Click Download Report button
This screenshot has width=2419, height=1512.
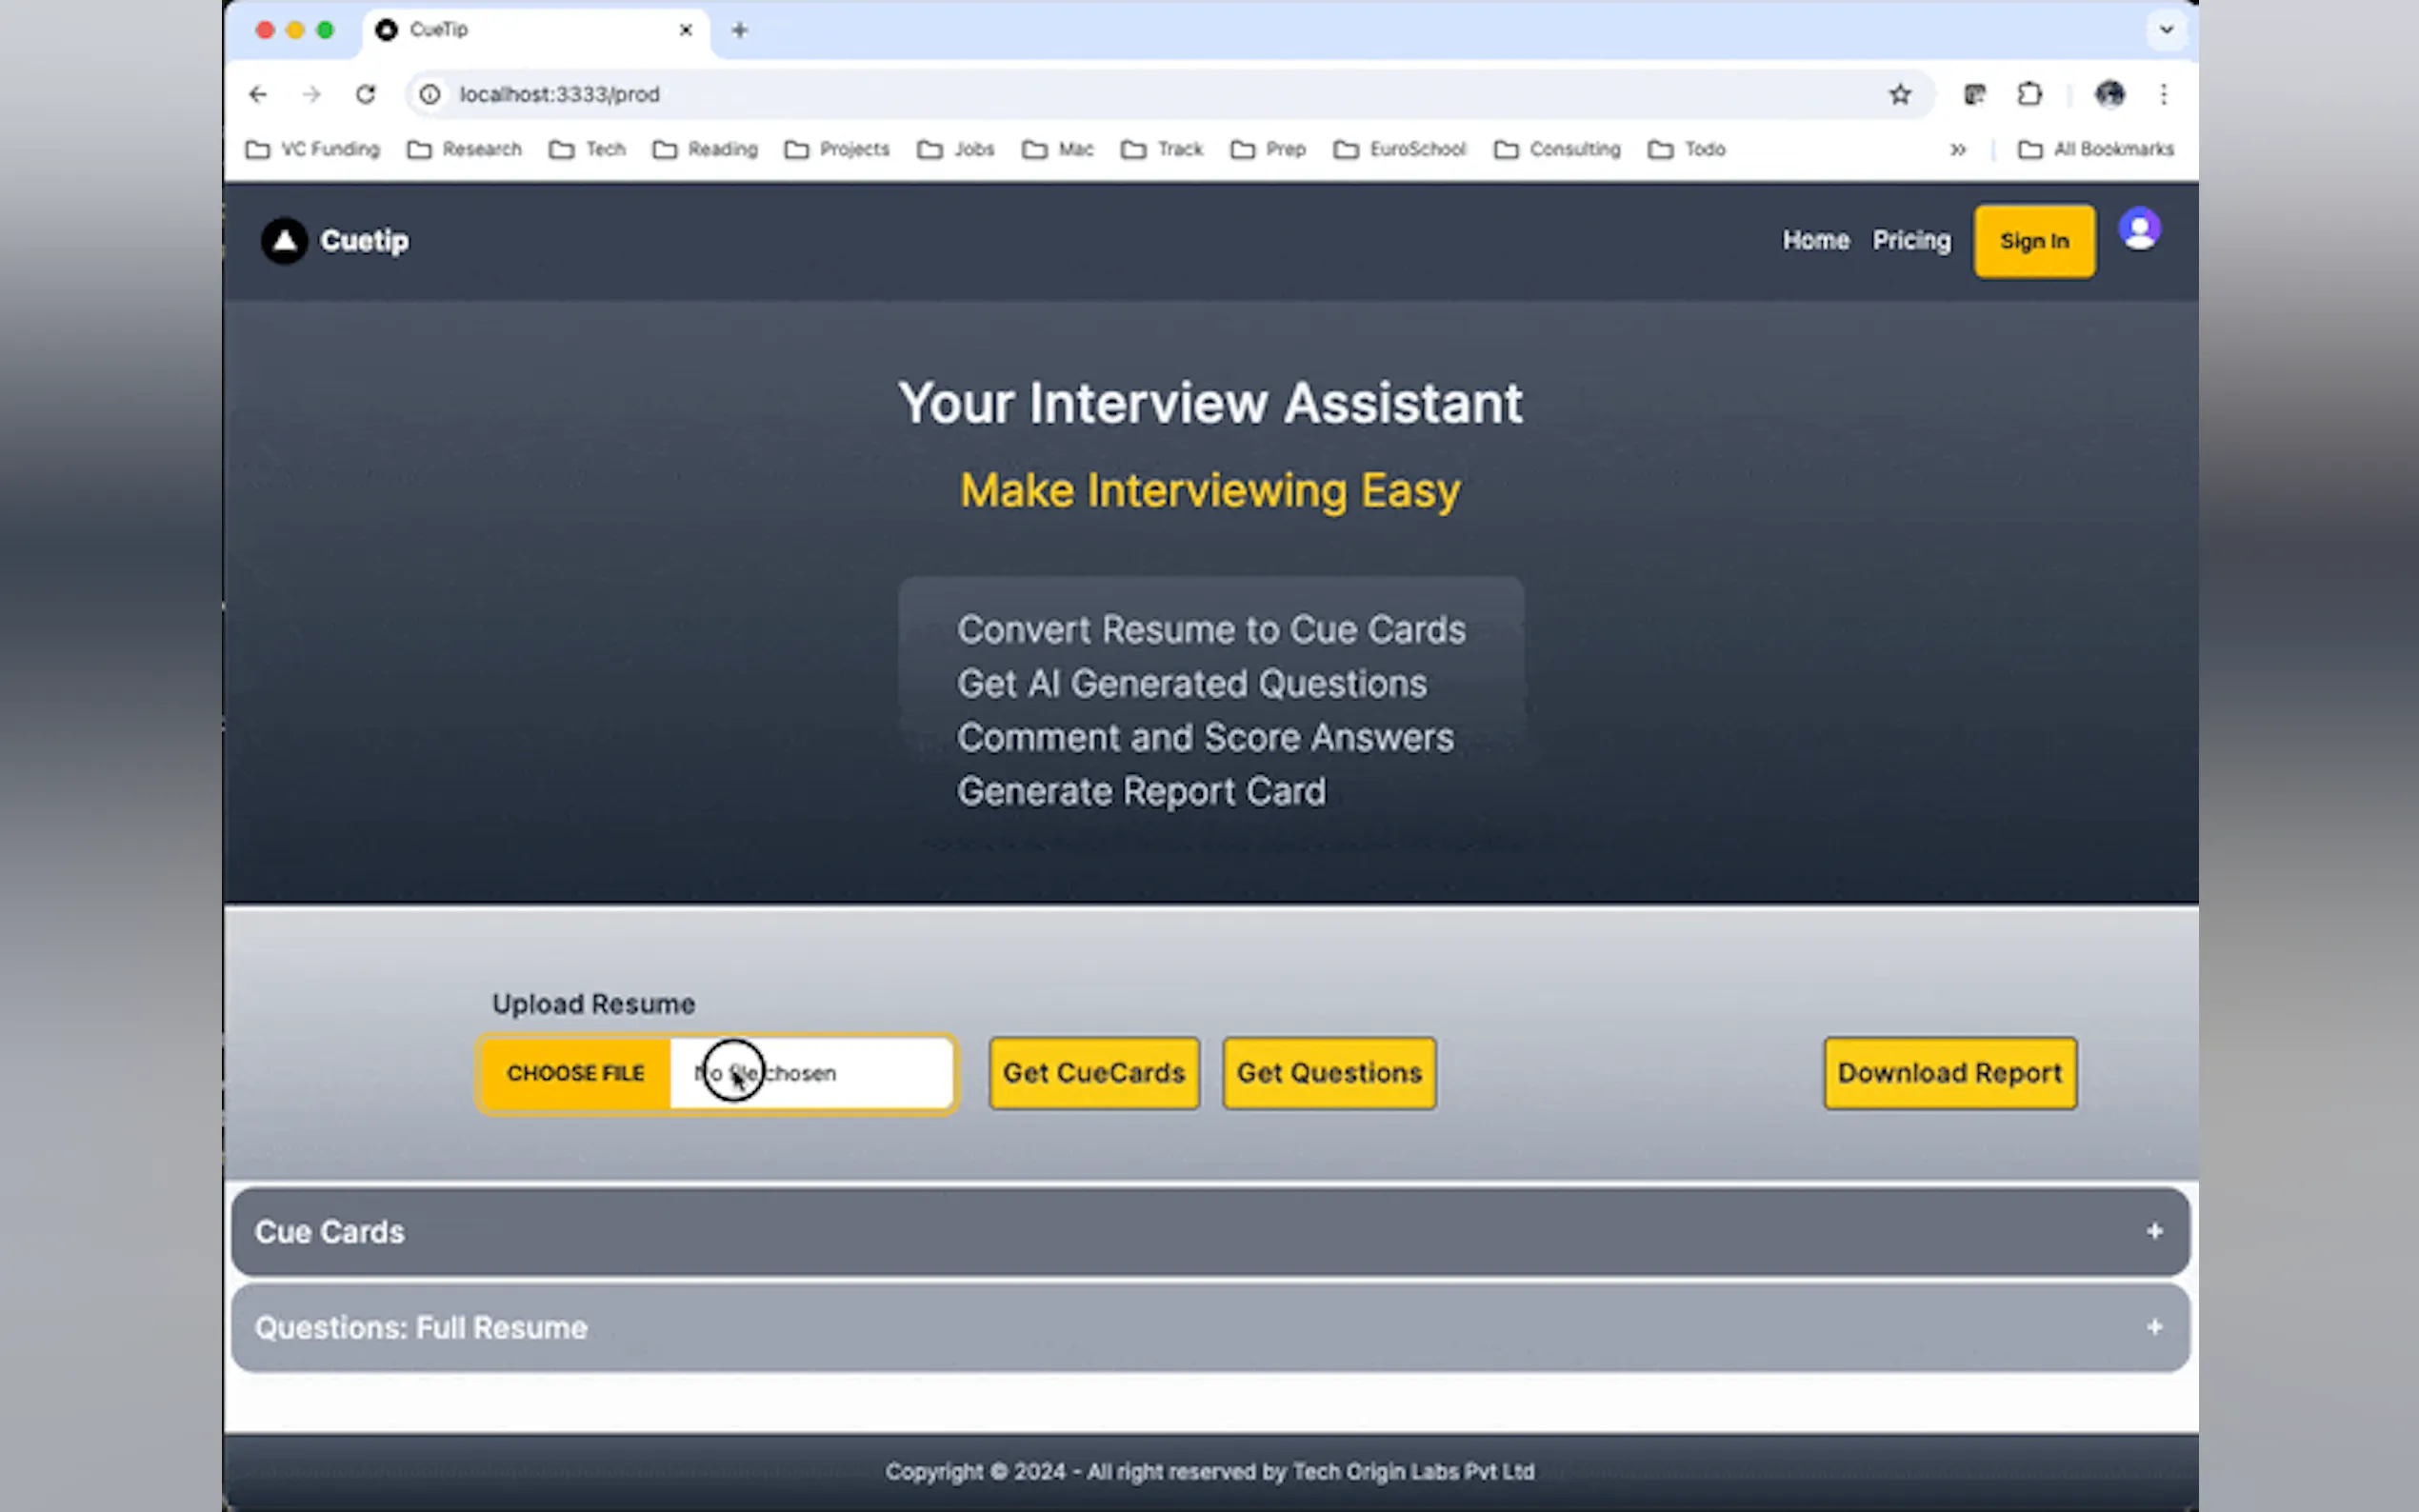point(1949,1072)
